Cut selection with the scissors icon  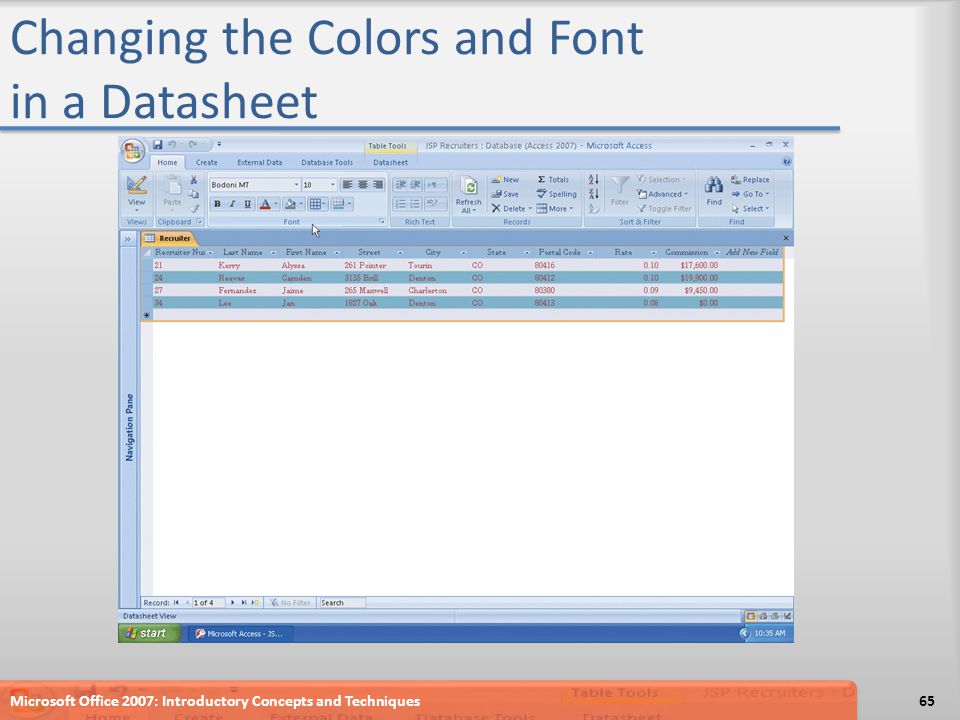(193, 179)
